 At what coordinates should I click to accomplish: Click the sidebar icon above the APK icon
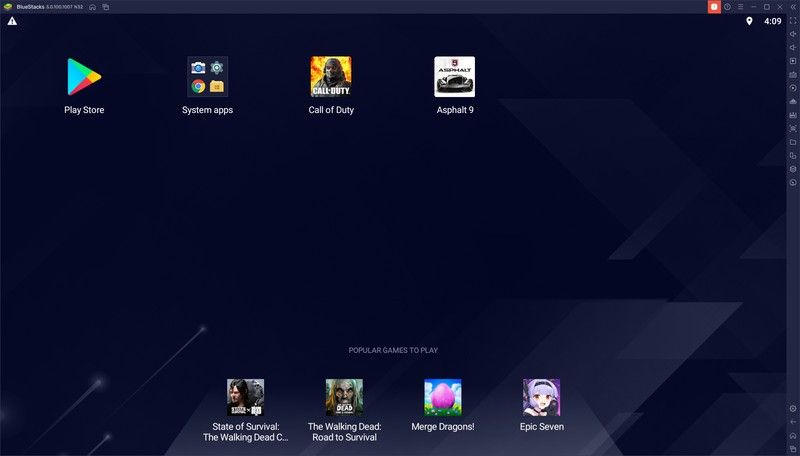pos(793,102)
